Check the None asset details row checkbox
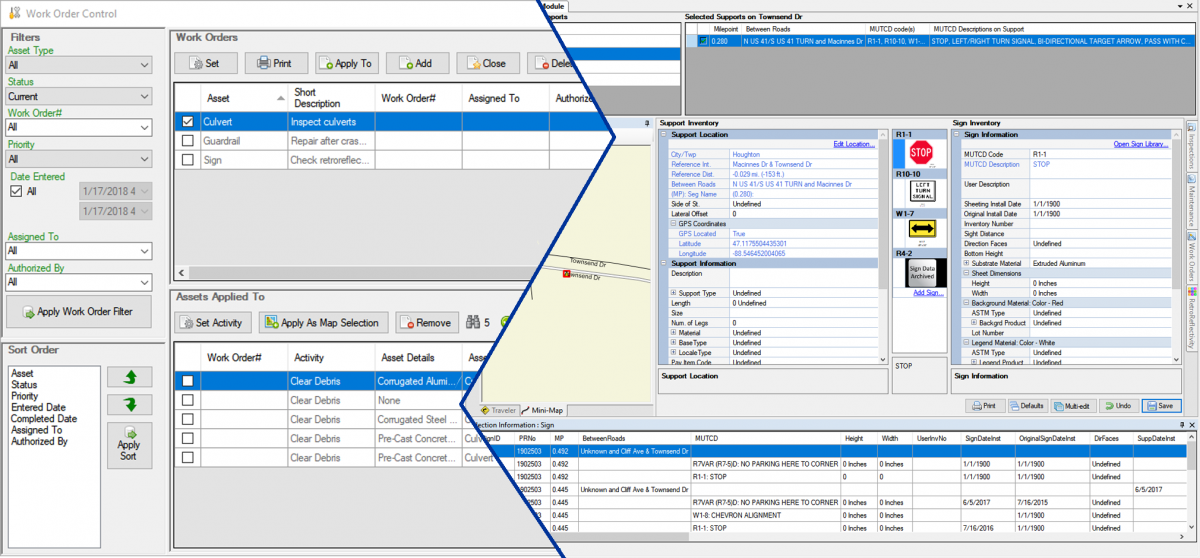 [187, 400]
